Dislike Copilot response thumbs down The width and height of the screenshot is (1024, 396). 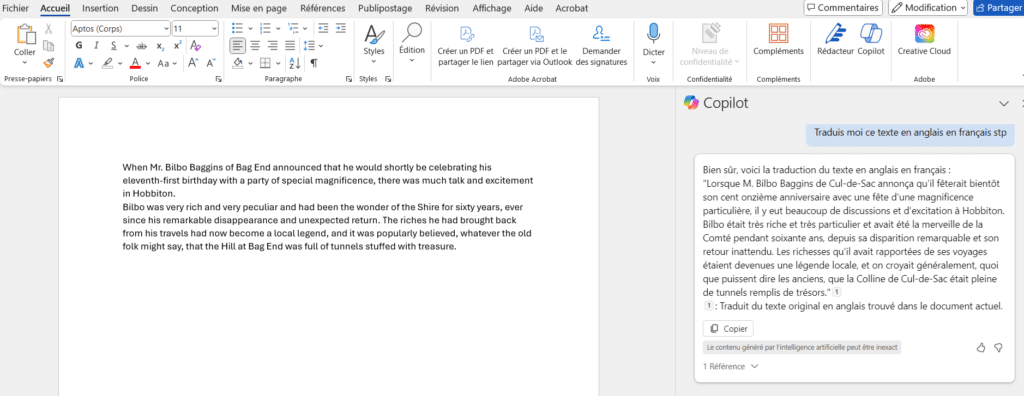(998, 348)
